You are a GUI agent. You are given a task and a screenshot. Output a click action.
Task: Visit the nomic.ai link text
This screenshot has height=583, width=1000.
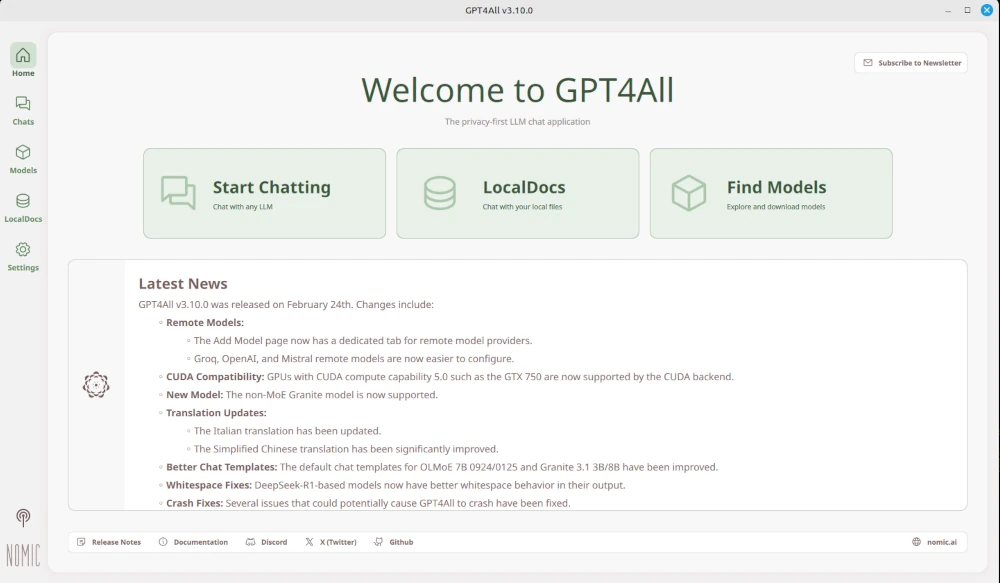coord(942,542)
